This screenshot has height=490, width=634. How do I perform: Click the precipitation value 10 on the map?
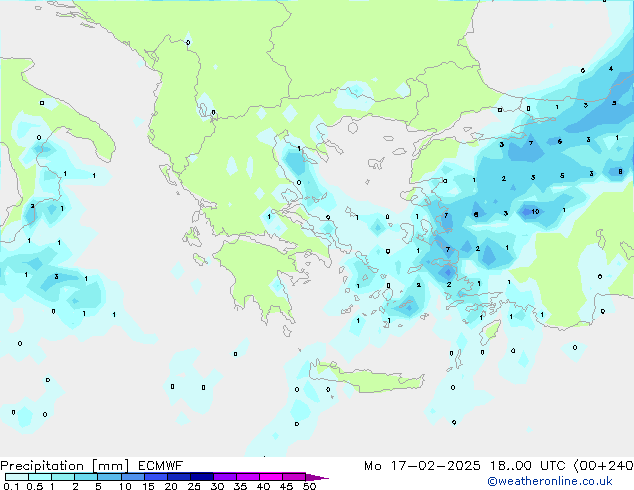tap(535, 212)
